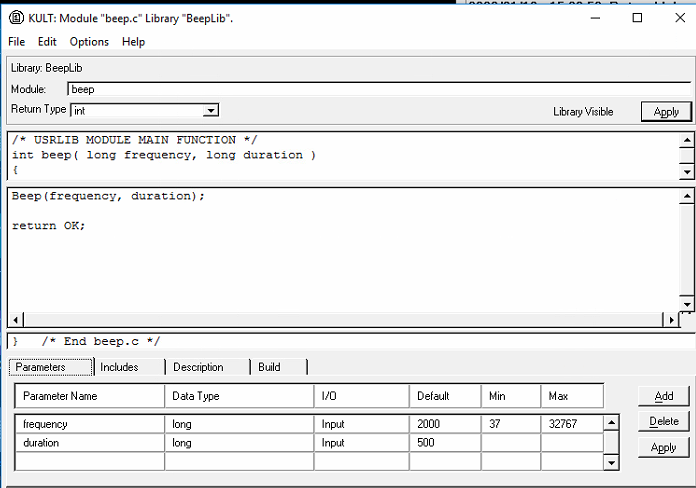Click the I/O column header
Image resolution: width=696 pixels, height=488 pixels.
pos(361,396)
